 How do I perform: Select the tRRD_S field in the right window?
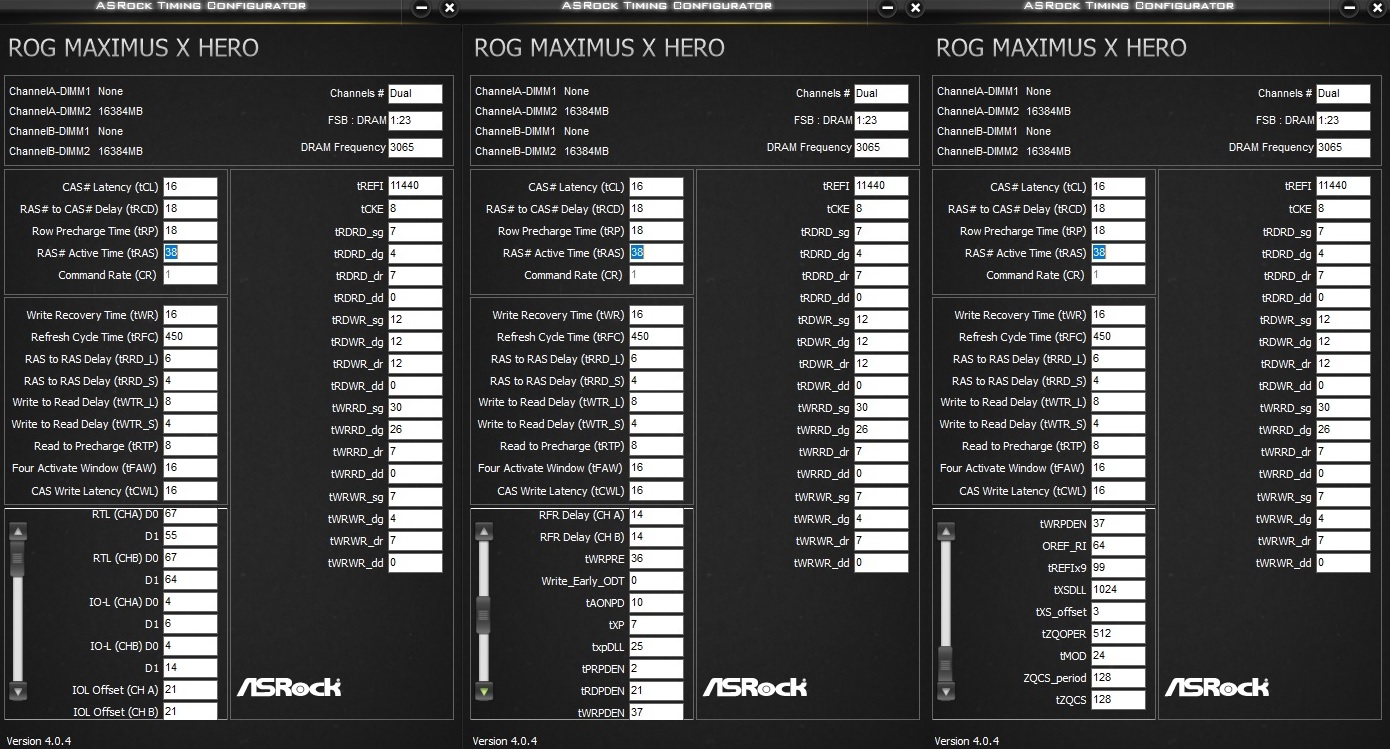[1118, 381]
